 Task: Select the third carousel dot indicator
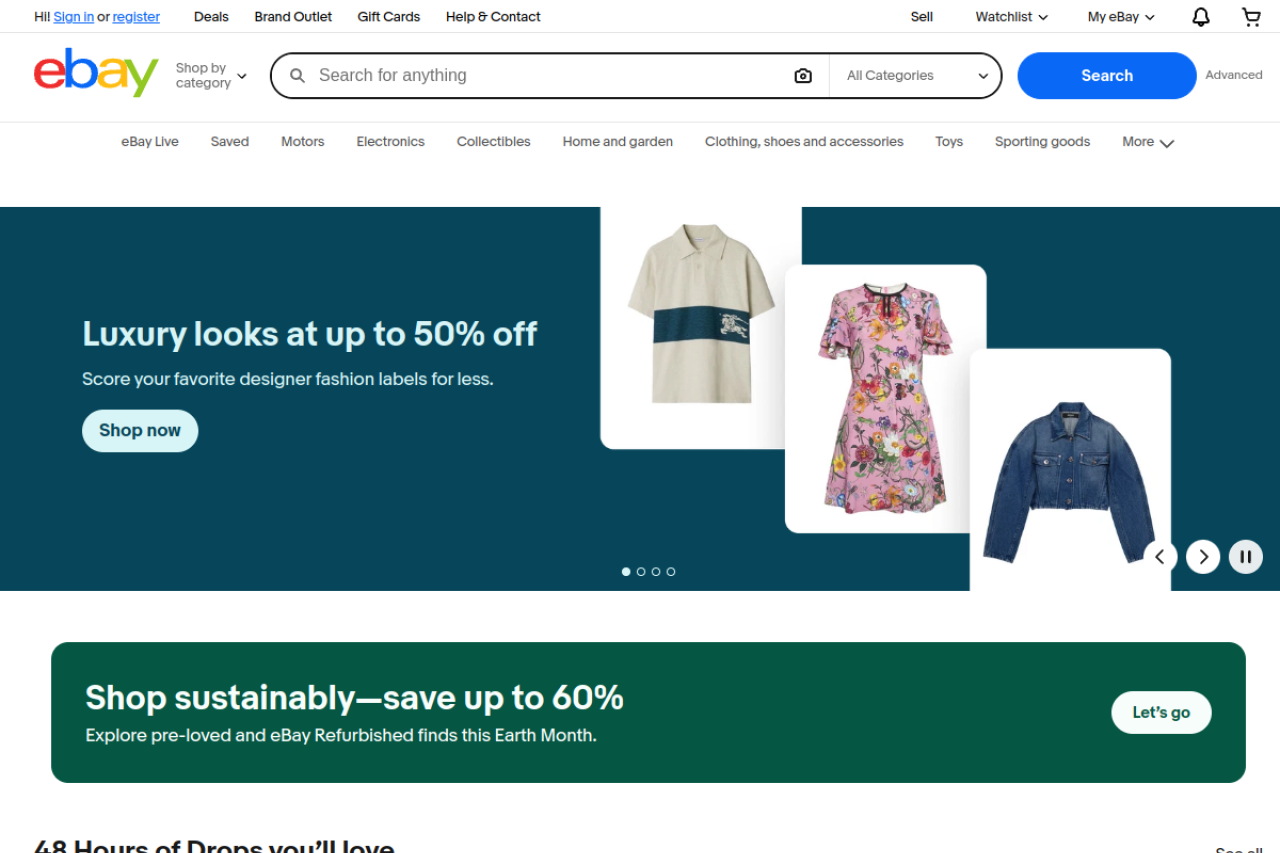tap(656, 572)
